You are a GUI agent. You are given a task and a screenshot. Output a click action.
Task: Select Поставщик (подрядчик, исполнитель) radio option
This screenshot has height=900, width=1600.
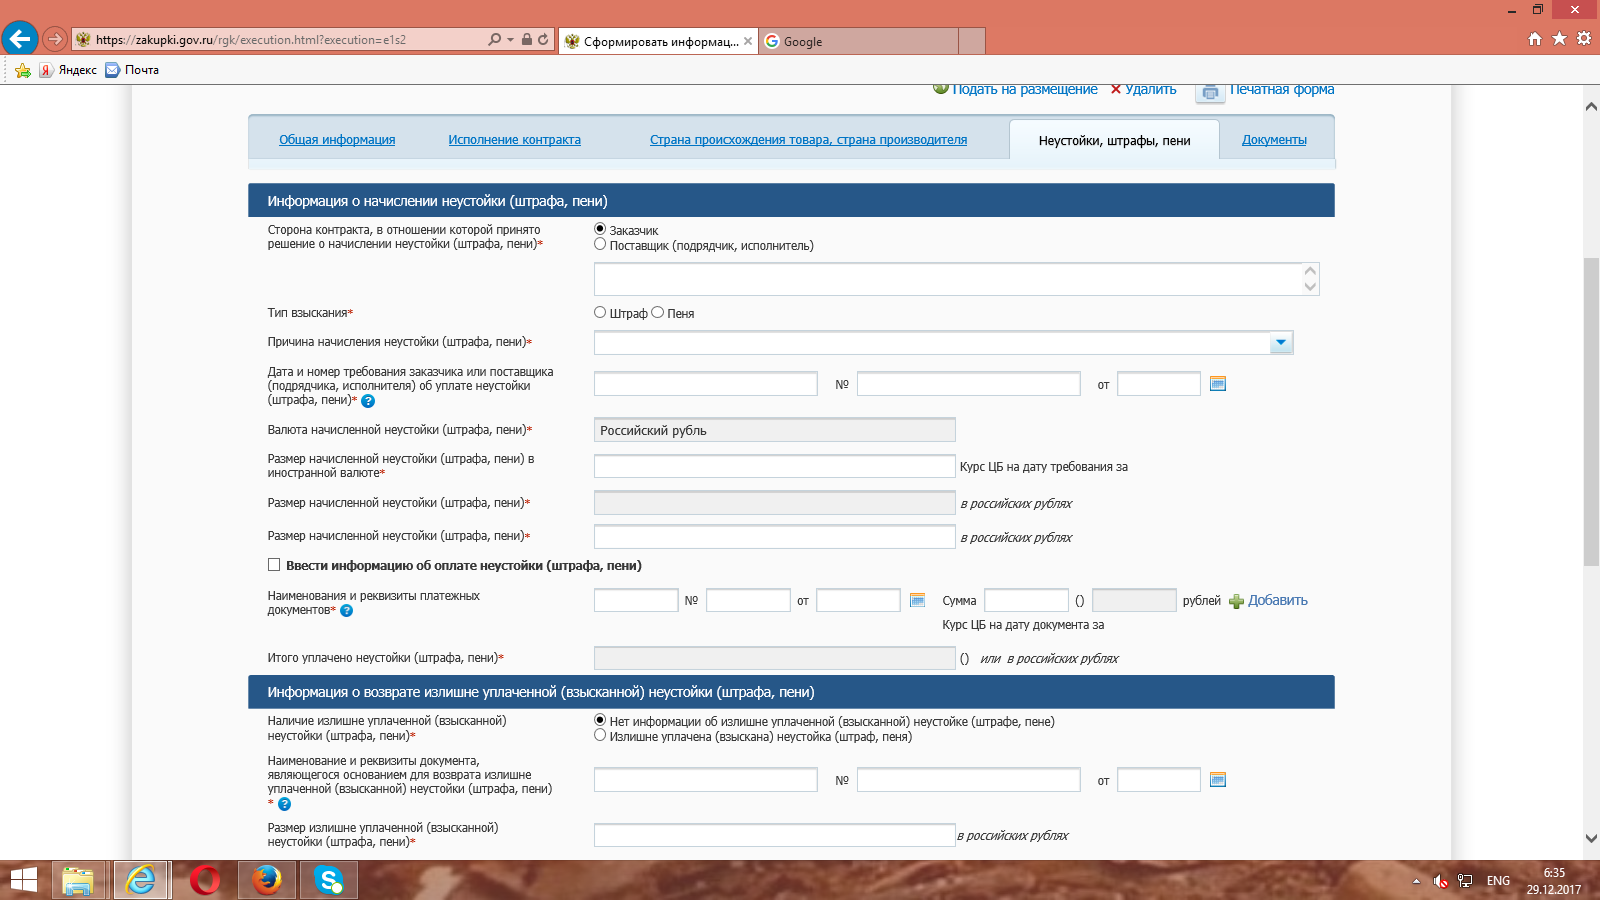[600, 244]
